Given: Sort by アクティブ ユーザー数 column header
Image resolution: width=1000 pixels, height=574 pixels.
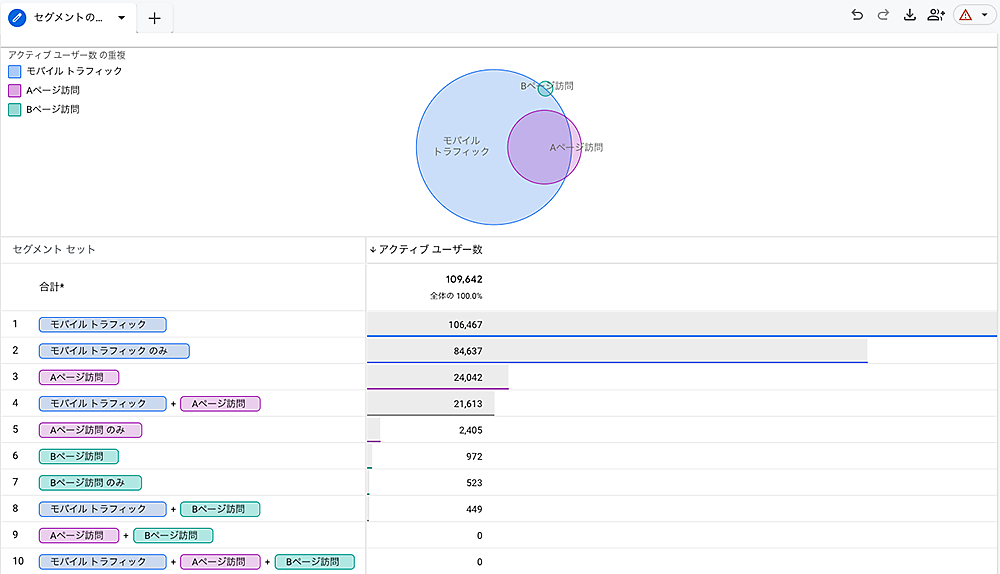Looking at the screenshot, I should (x=430, y=249).
